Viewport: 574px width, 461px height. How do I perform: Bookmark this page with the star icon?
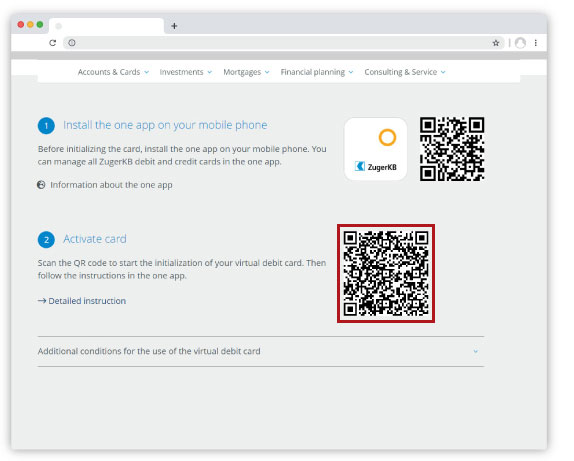point(496,43)
